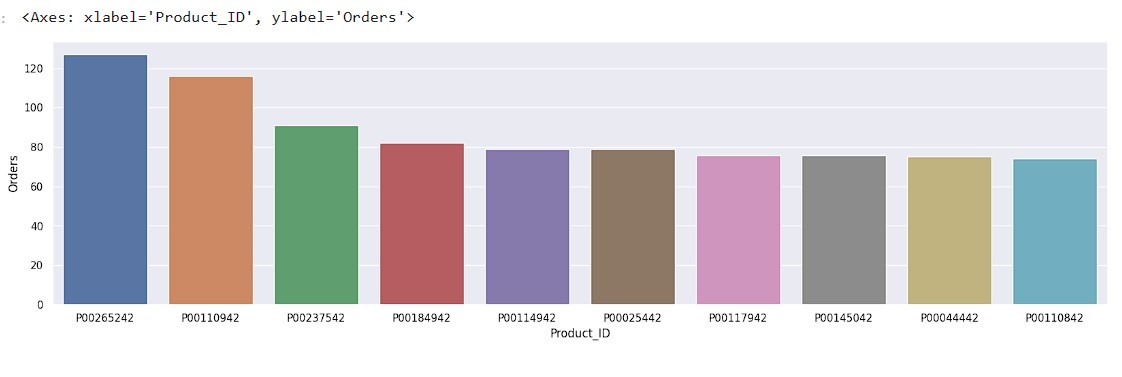Click the P00110842 x-axis tick label
Viewport: 1122px width, 377px height.
pos(1055,318)
